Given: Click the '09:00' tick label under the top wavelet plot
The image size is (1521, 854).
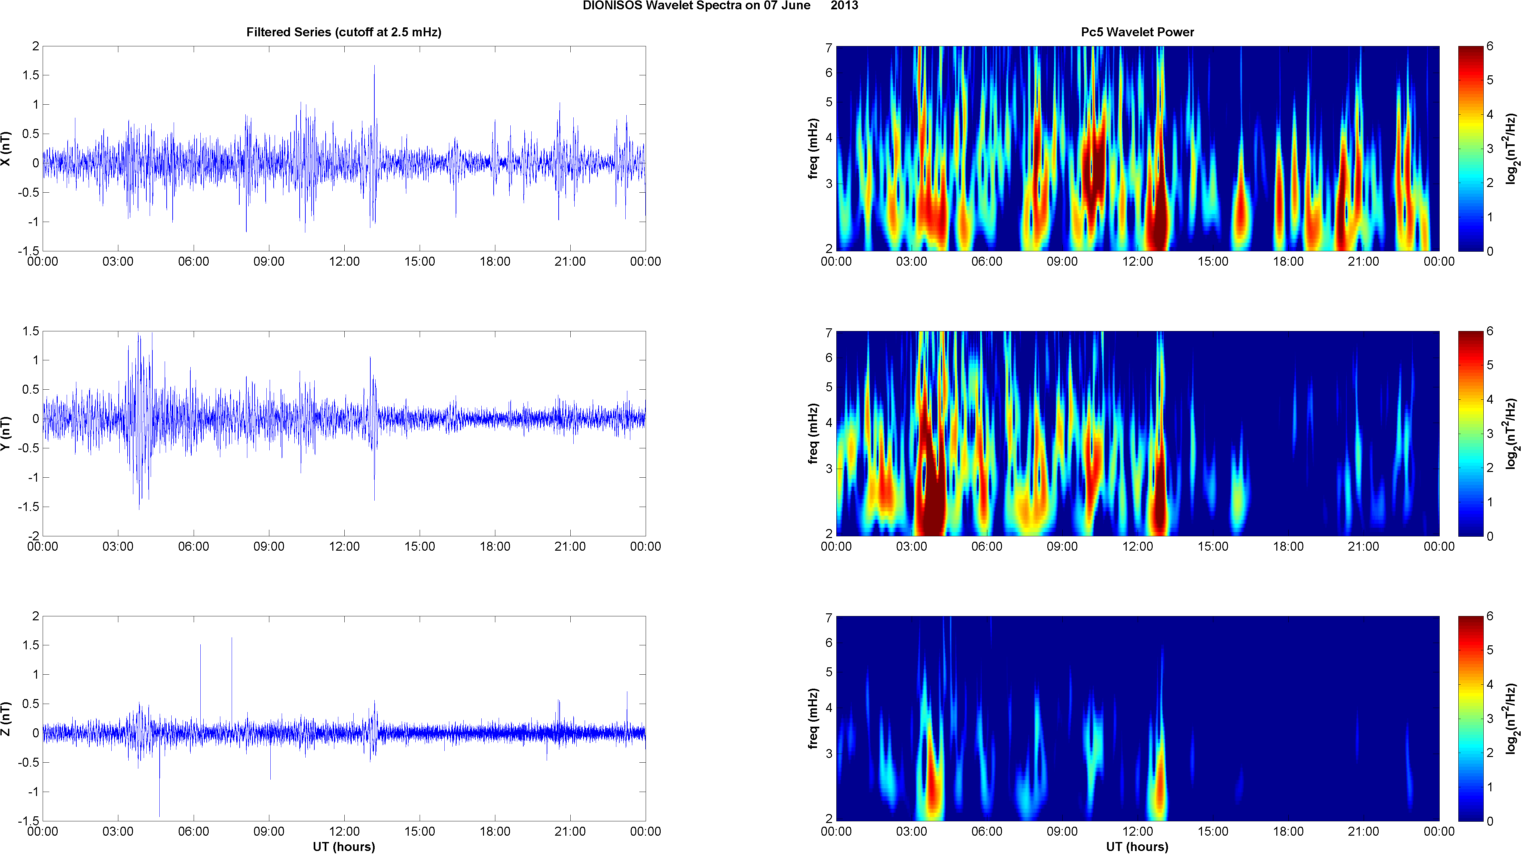Looking at the screenshot, I should 1062,262.
